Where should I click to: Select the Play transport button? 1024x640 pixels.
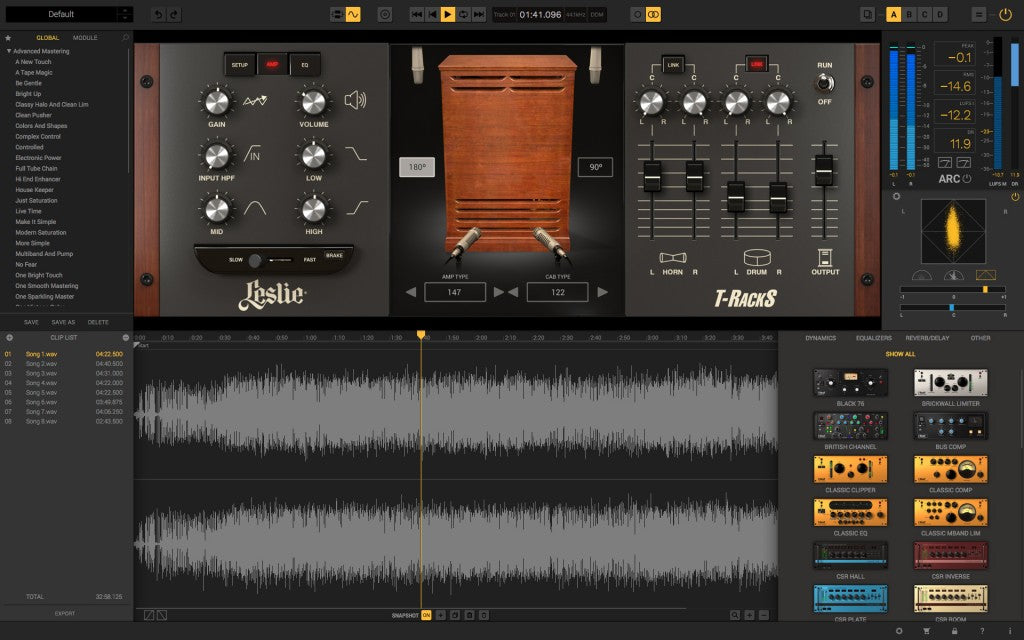tap(448, 14)
